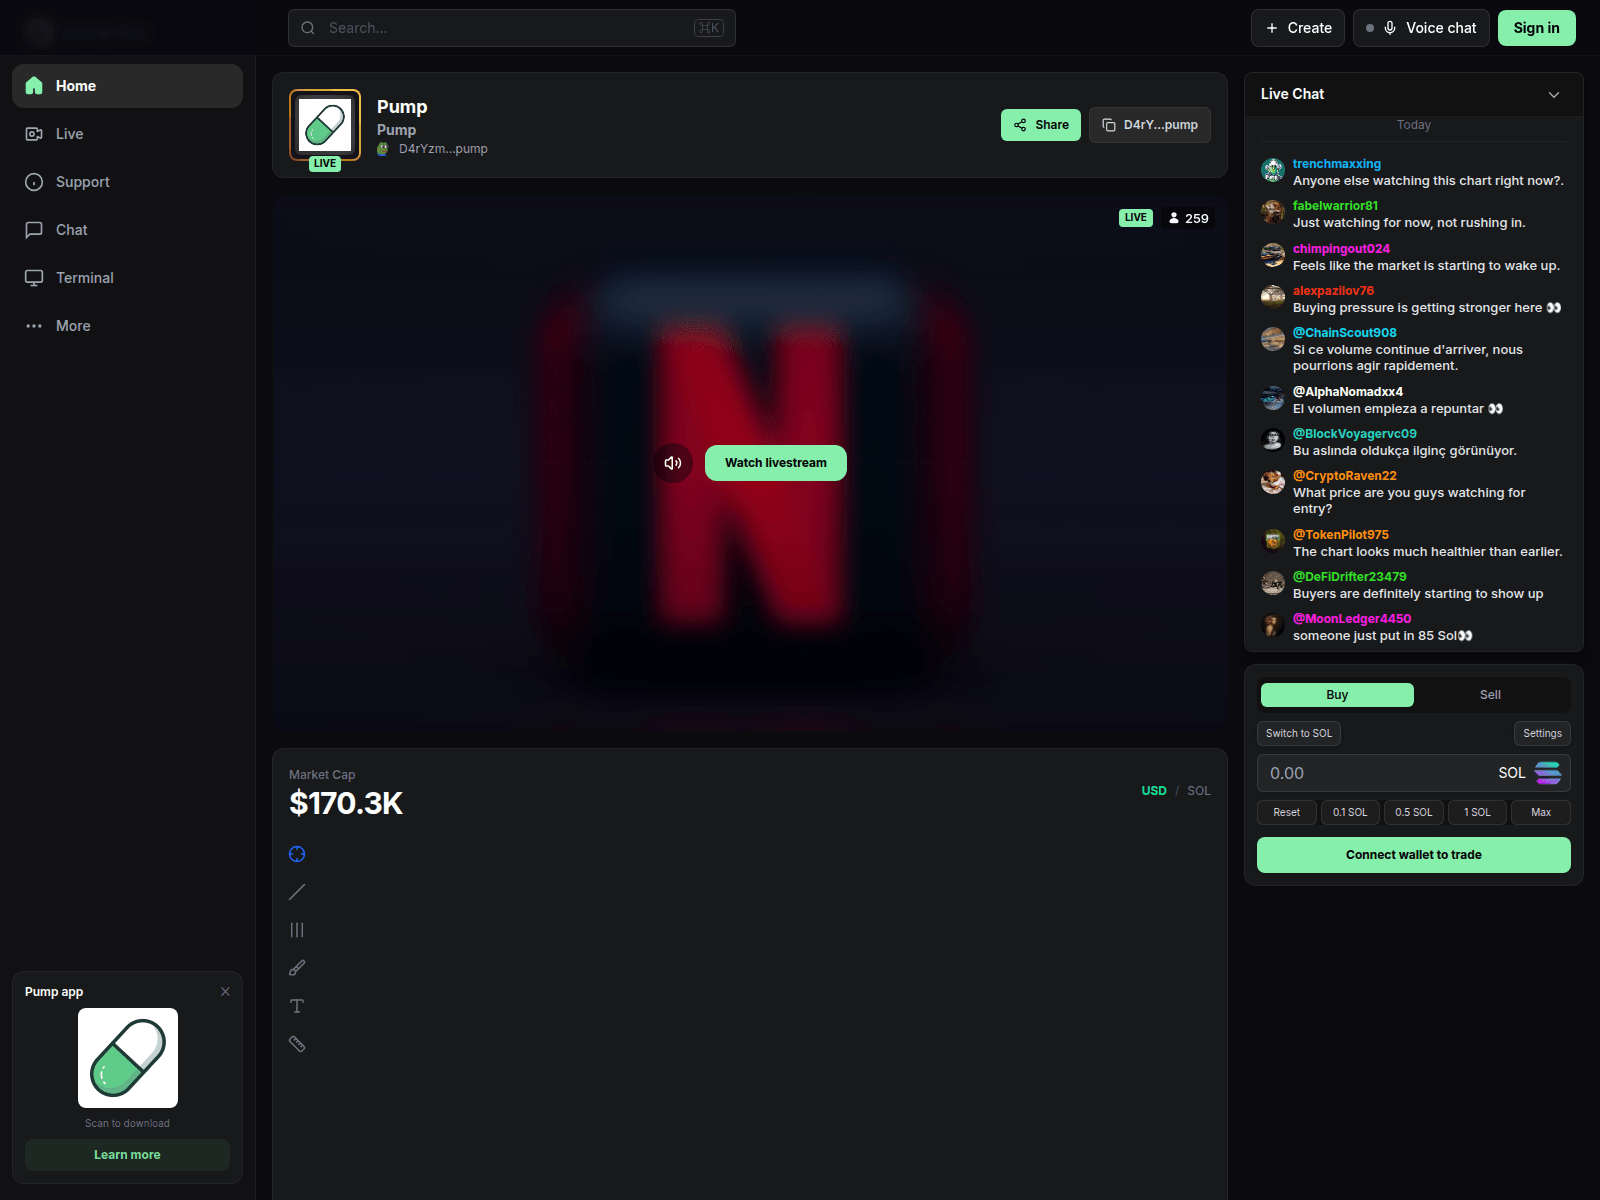Click the Pump app QR pill image
This screenshot has height=1200, width=1600.
(x=128, y=1058)
